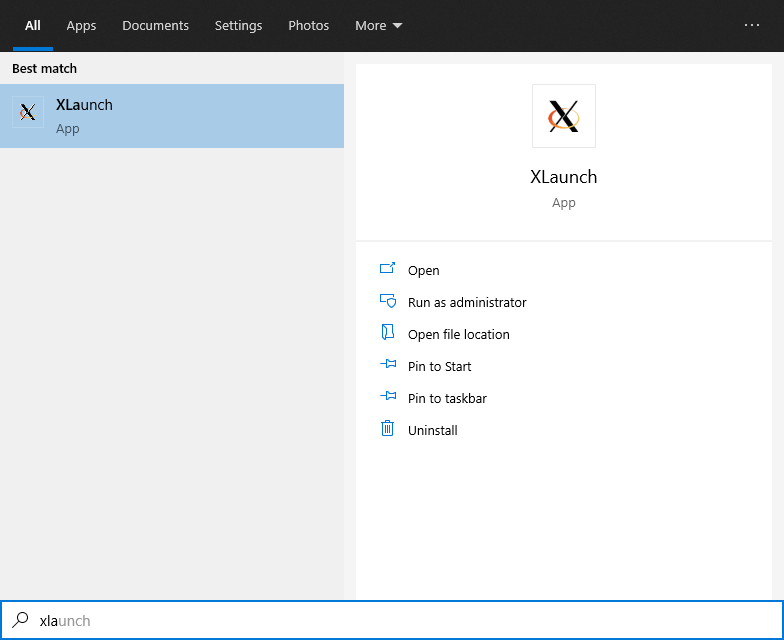
Task: Click the Uninstall trash can icon
Action: tap(388, 428)
